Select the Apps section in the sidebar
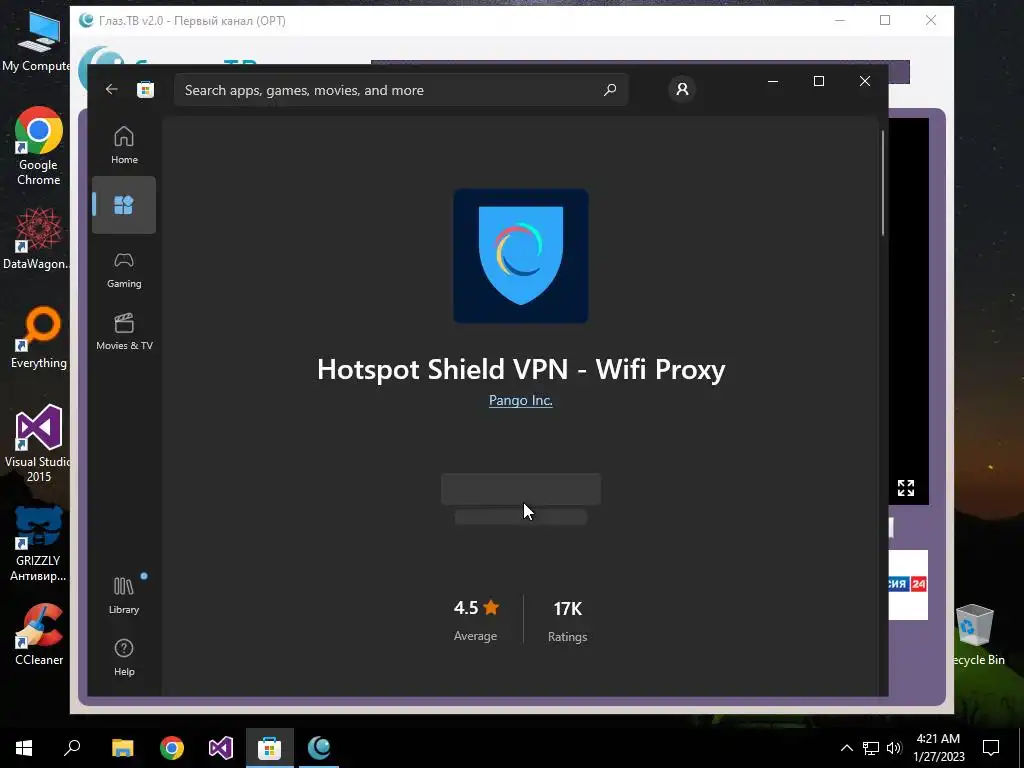Viewport: 1024px width, 768px height. pos(124,205)
